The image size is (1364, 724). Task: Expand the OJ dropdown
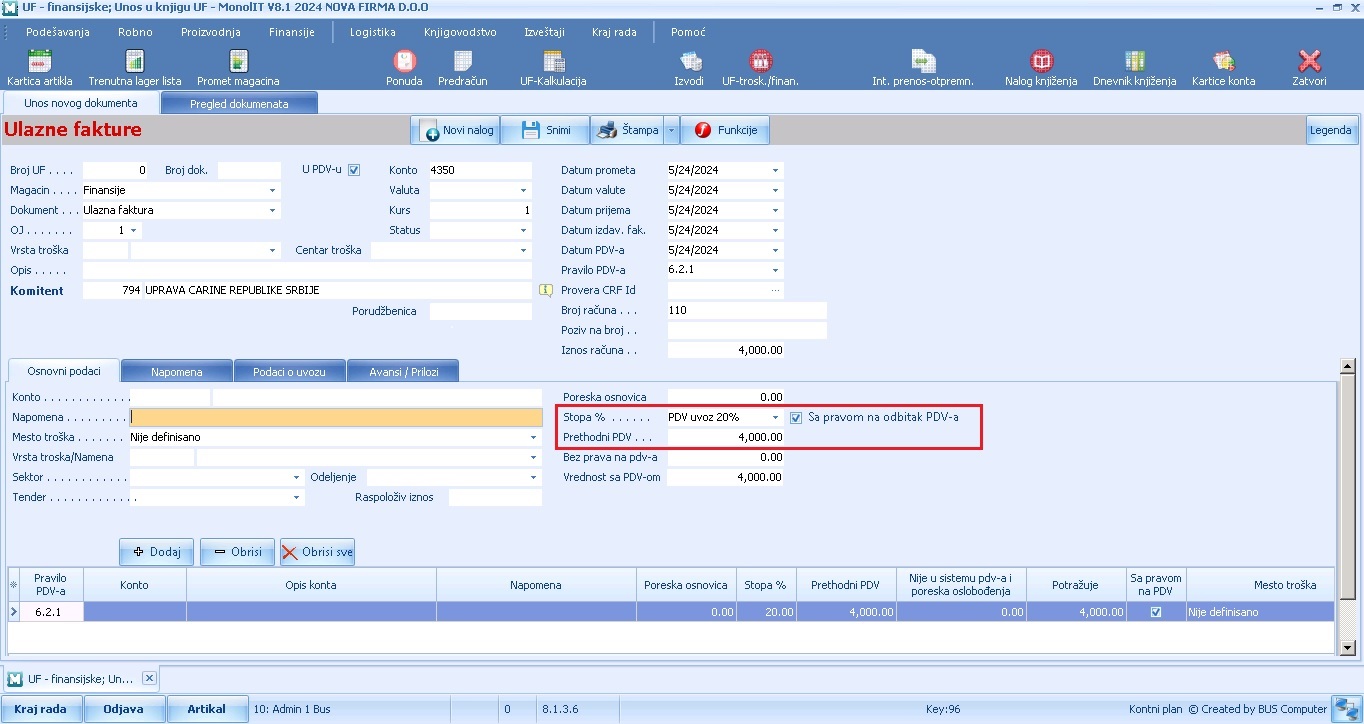(x=134, y=230)
